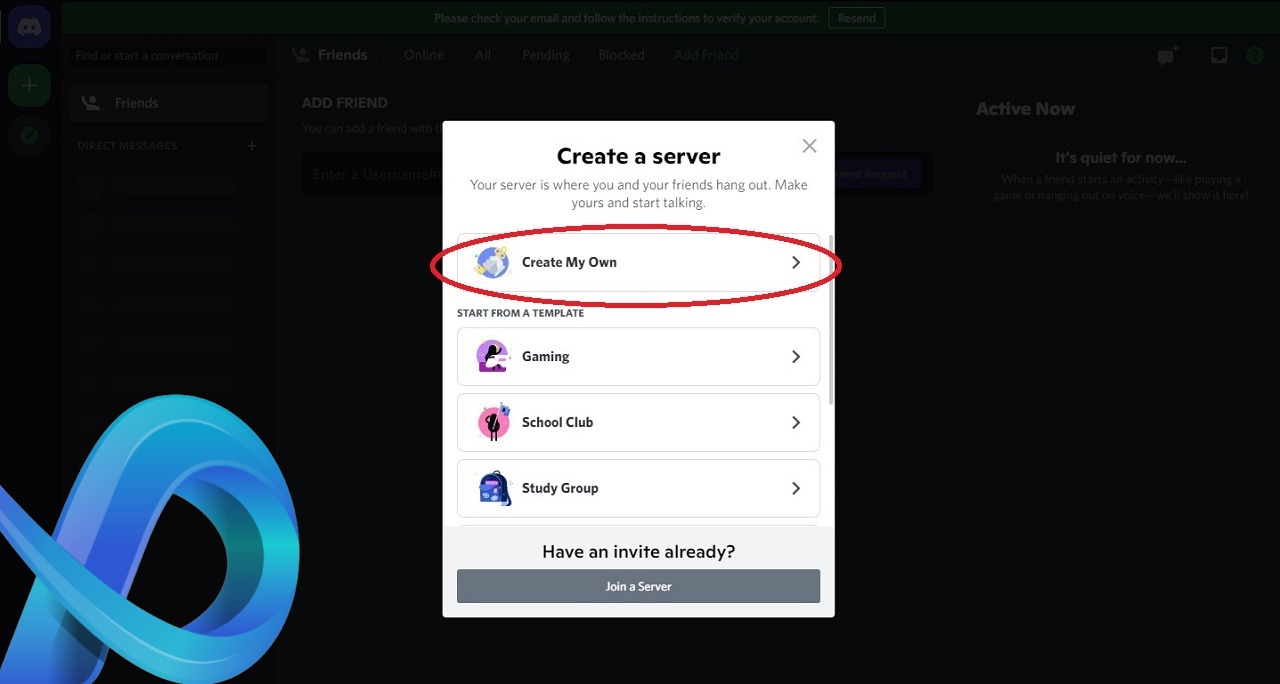Close the Create a server dialog
Viewport: 1280px width, 684px height.
(x=809, y=146)
